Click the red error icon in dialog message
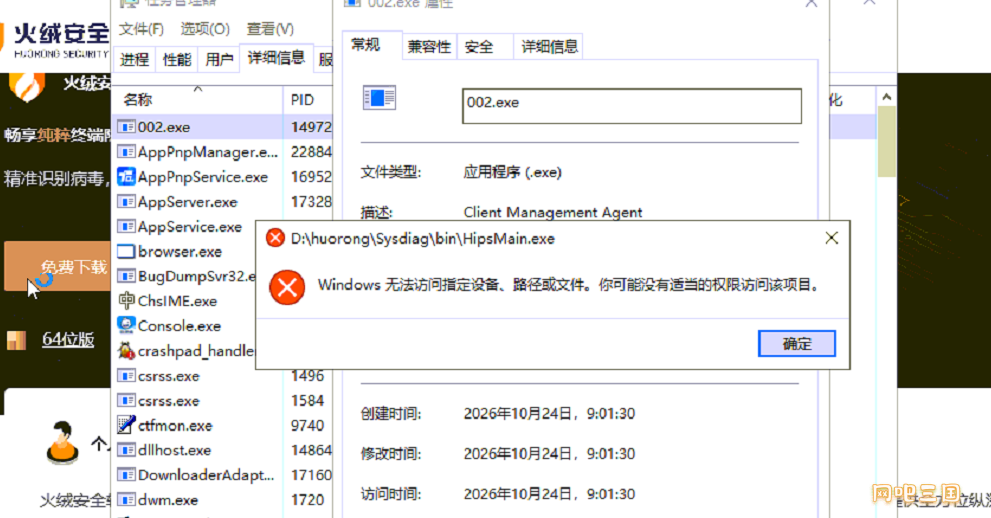 (x=287, y=287)
